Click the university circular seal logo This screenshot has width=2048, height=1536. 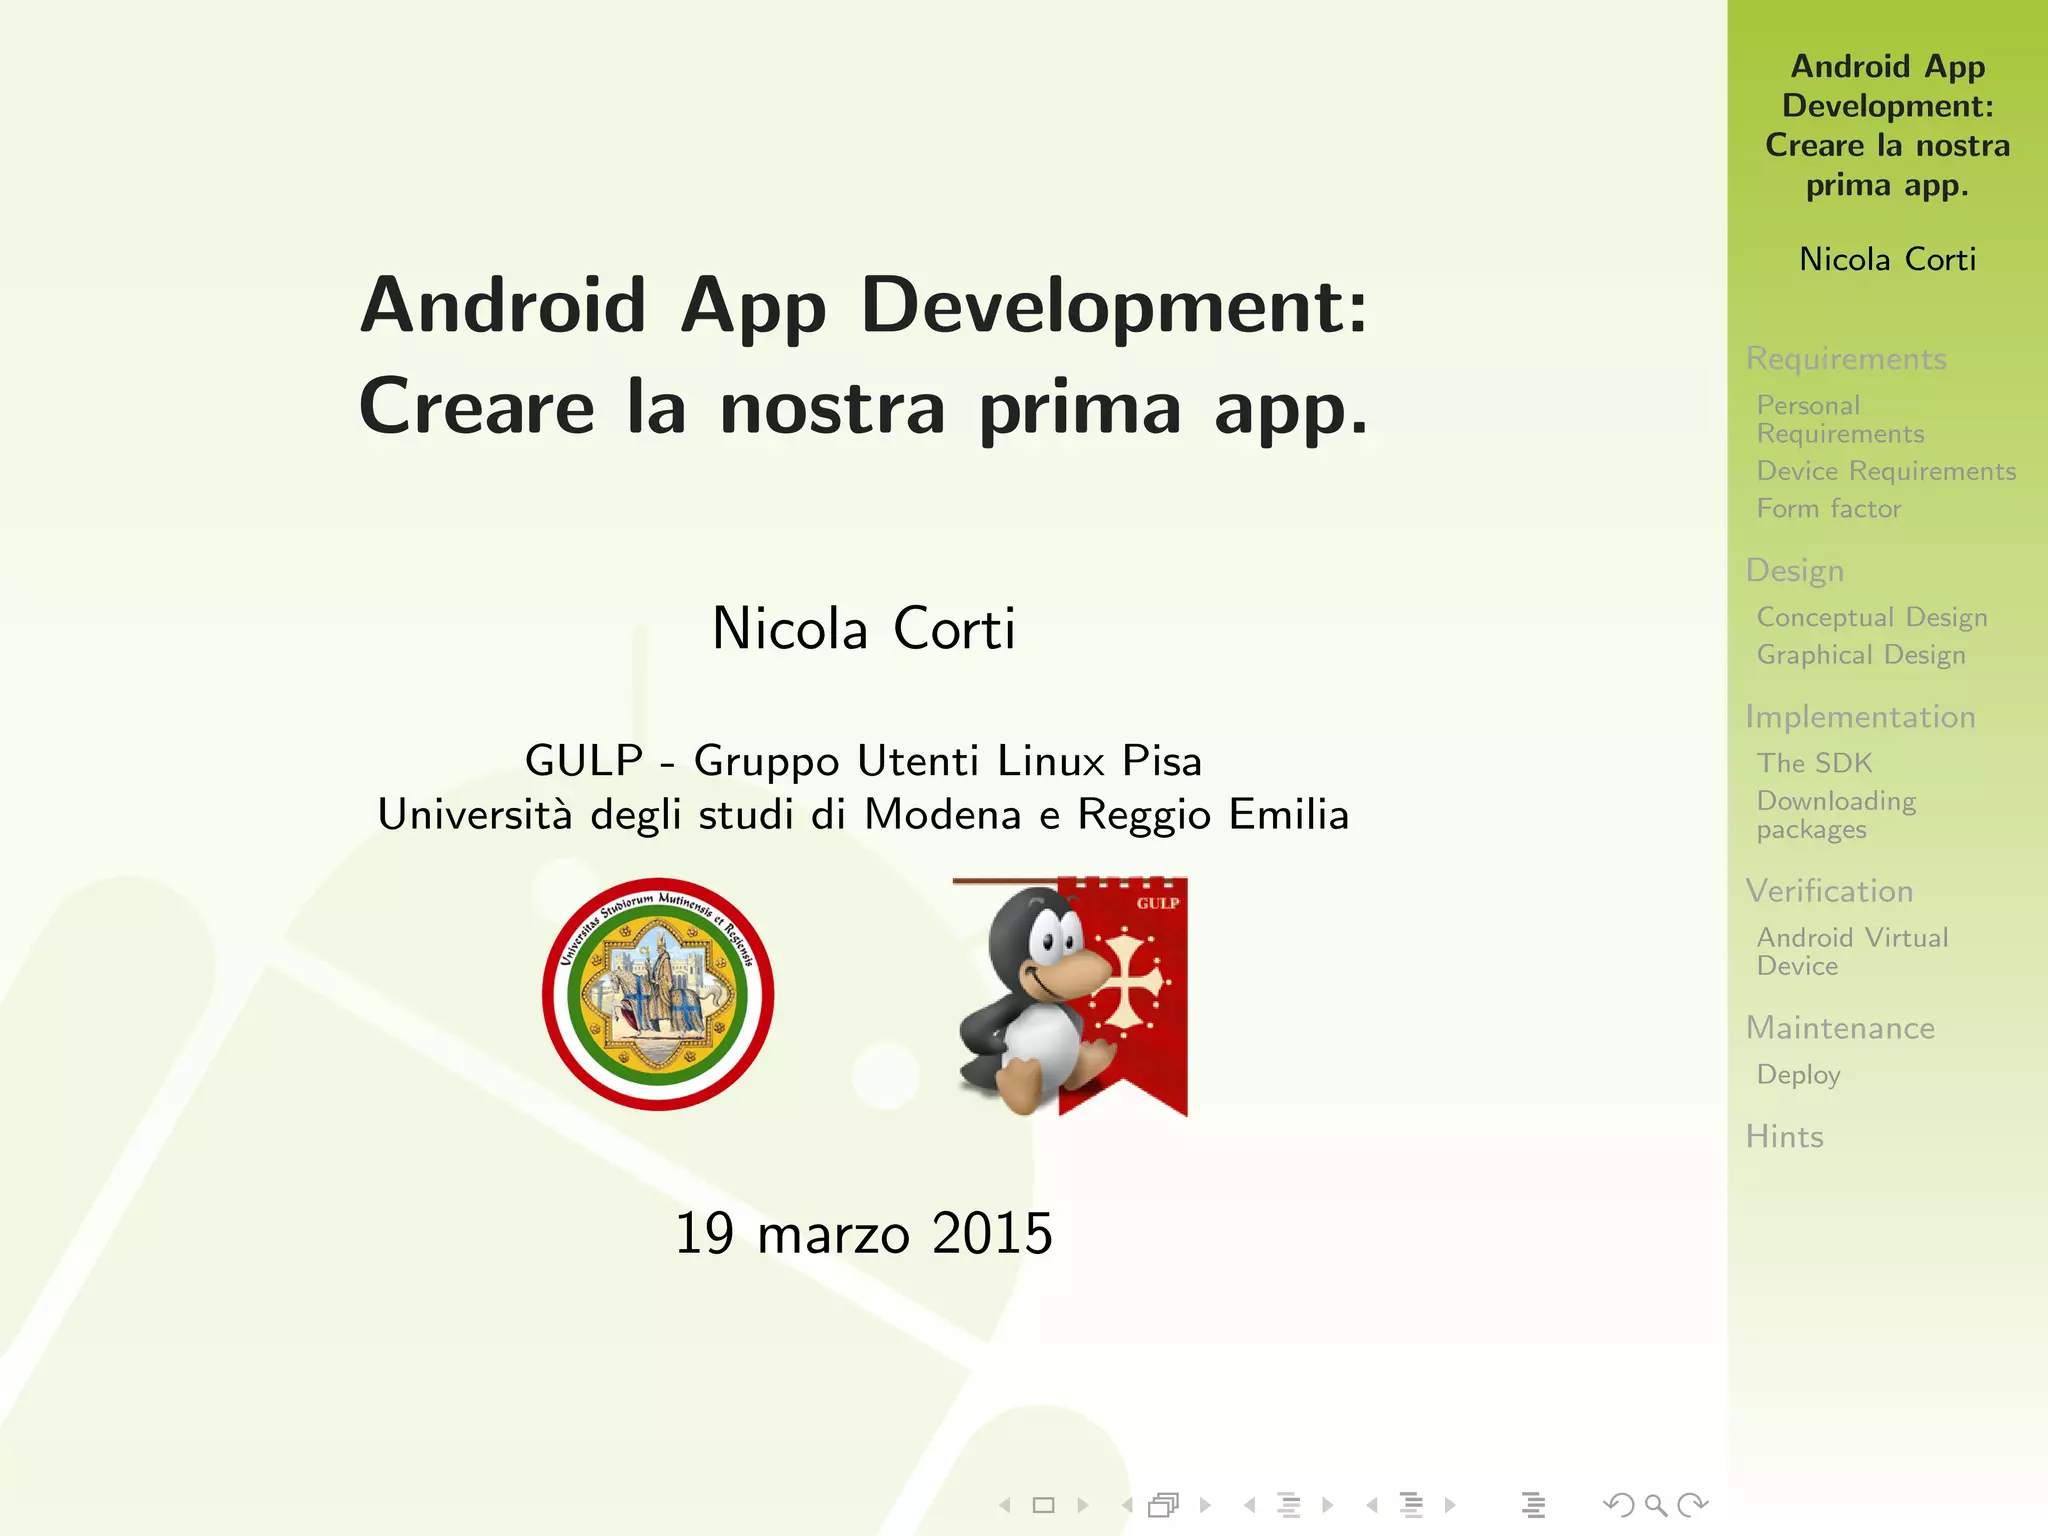pos(658,994)
